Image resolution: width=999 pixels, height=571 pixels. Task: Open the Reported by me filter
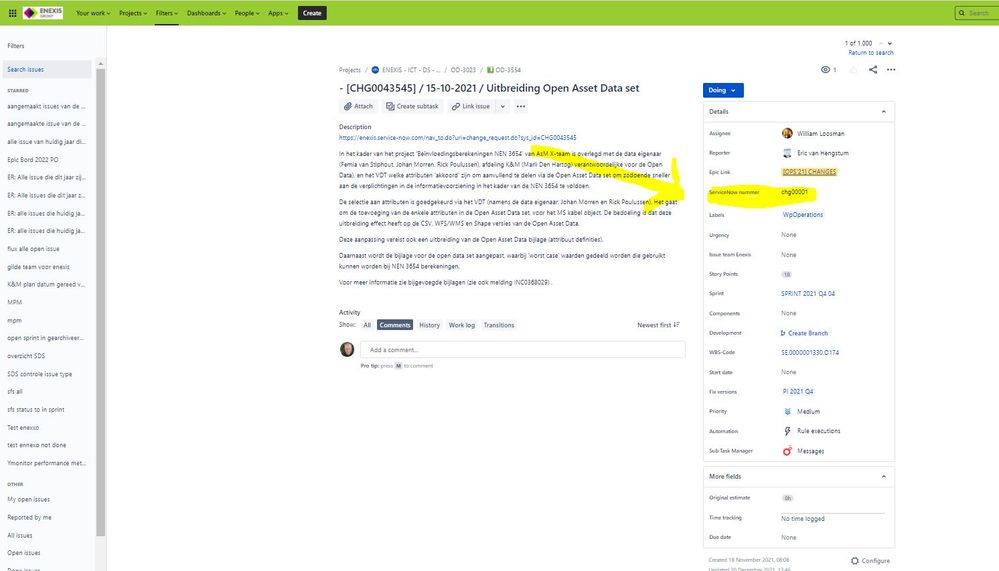click(x=29, y=517)
